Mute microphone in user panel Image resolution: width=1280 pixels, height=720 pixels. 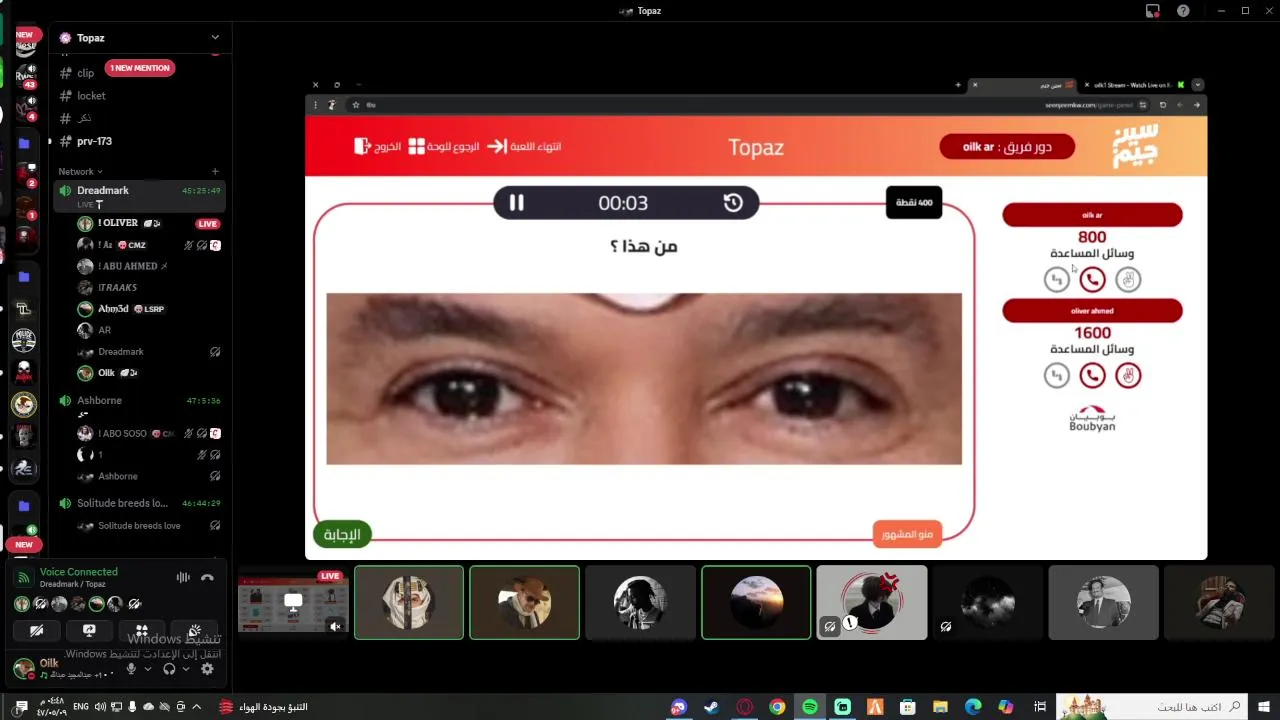coord(131,669)
